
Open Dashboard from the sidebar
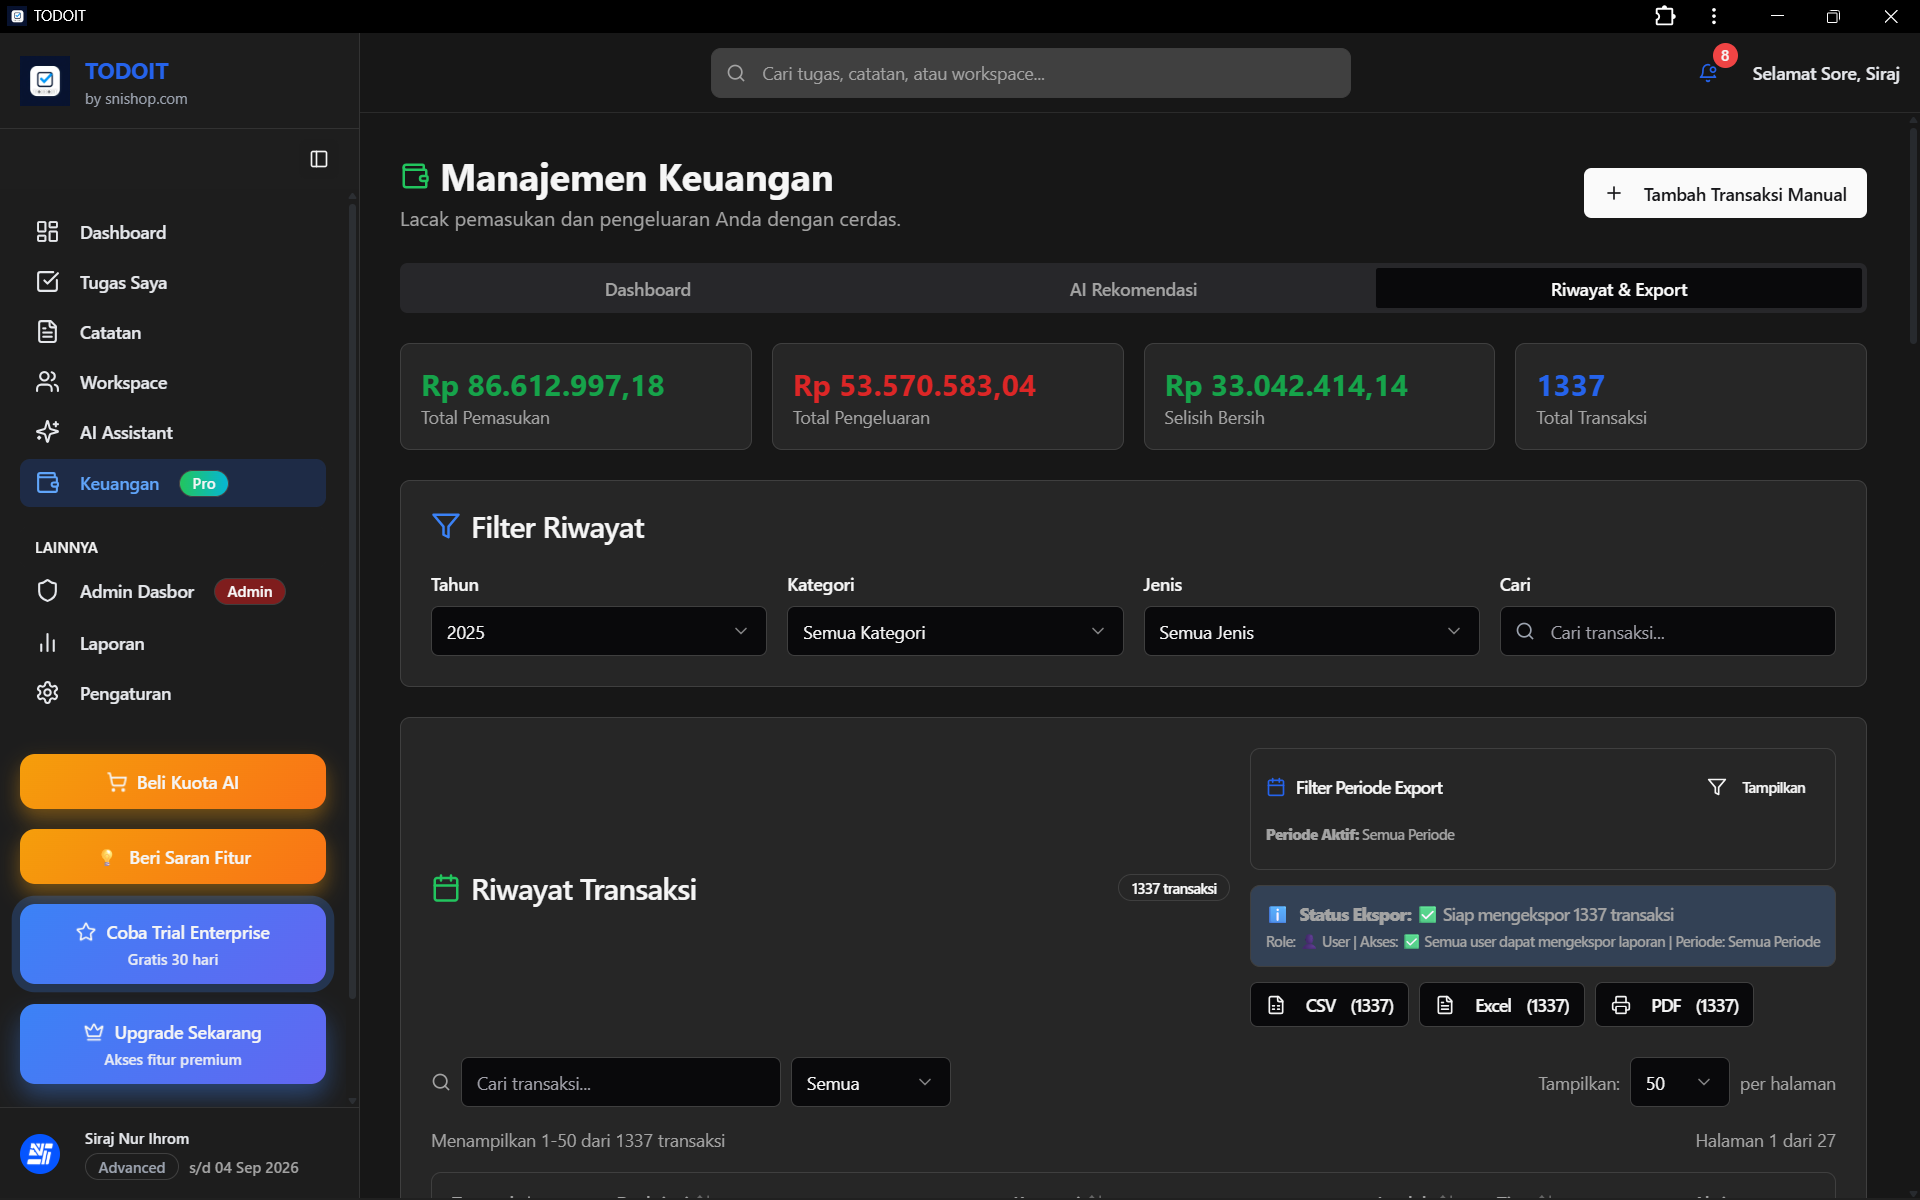point(122,232)
